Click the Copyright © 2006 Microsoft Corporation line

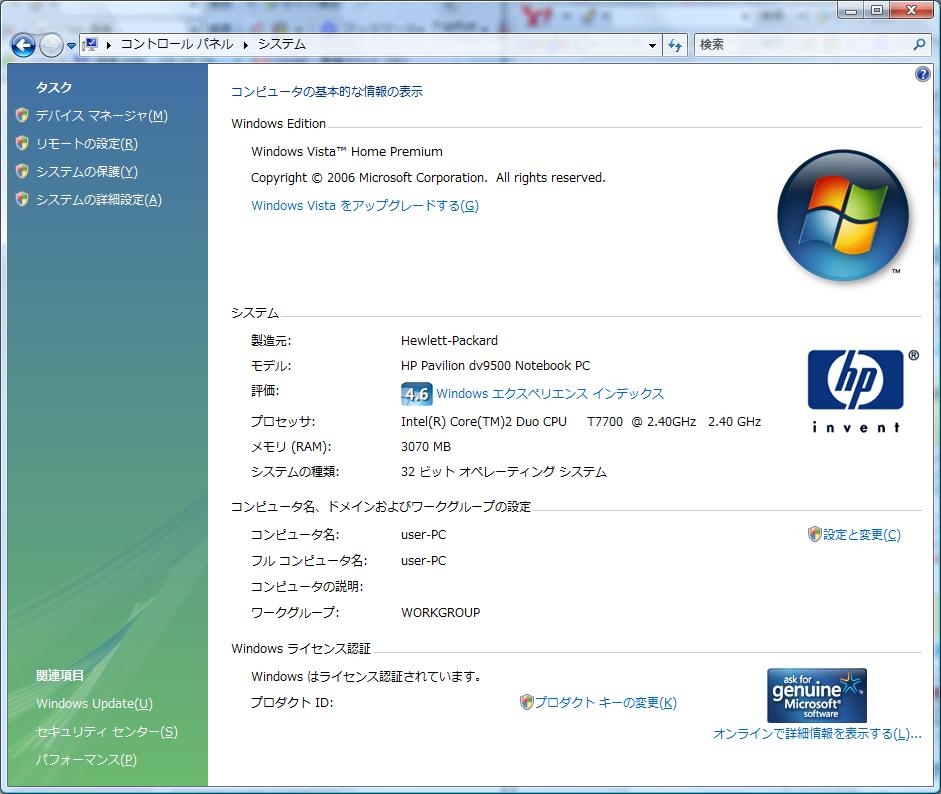tap(428, 178)
